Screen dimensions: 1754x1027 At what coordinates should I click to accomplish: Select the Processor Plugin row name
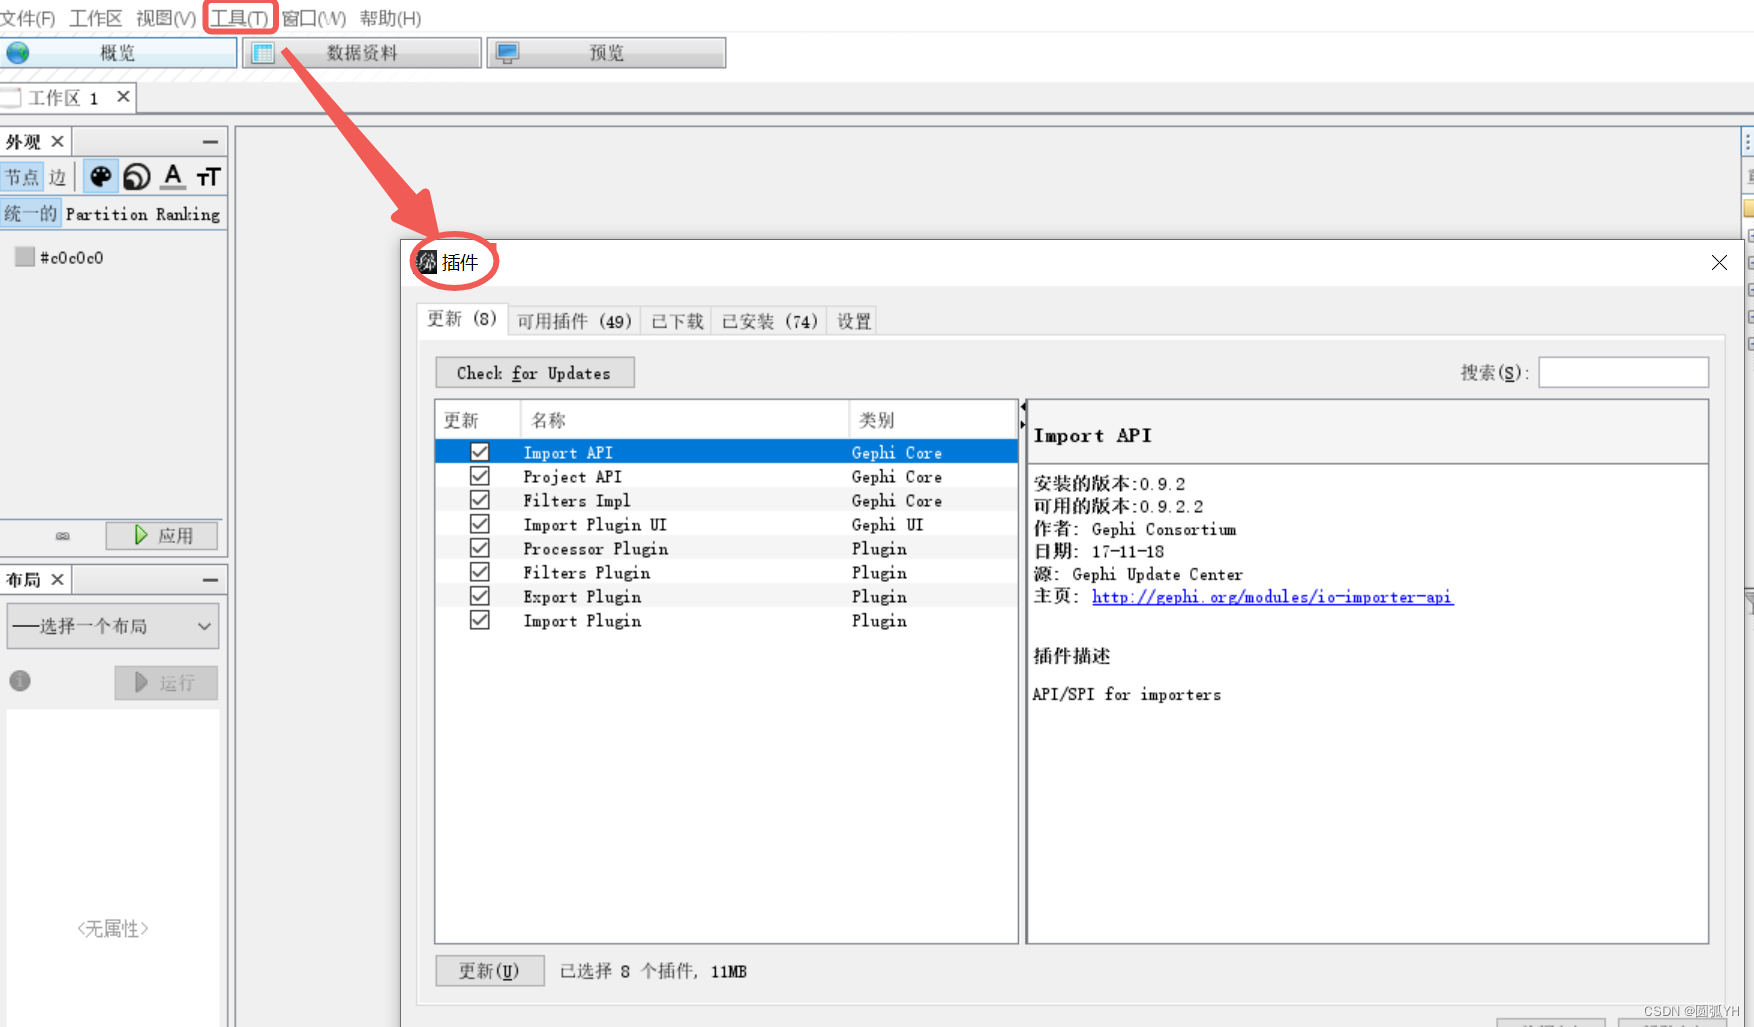596,549
